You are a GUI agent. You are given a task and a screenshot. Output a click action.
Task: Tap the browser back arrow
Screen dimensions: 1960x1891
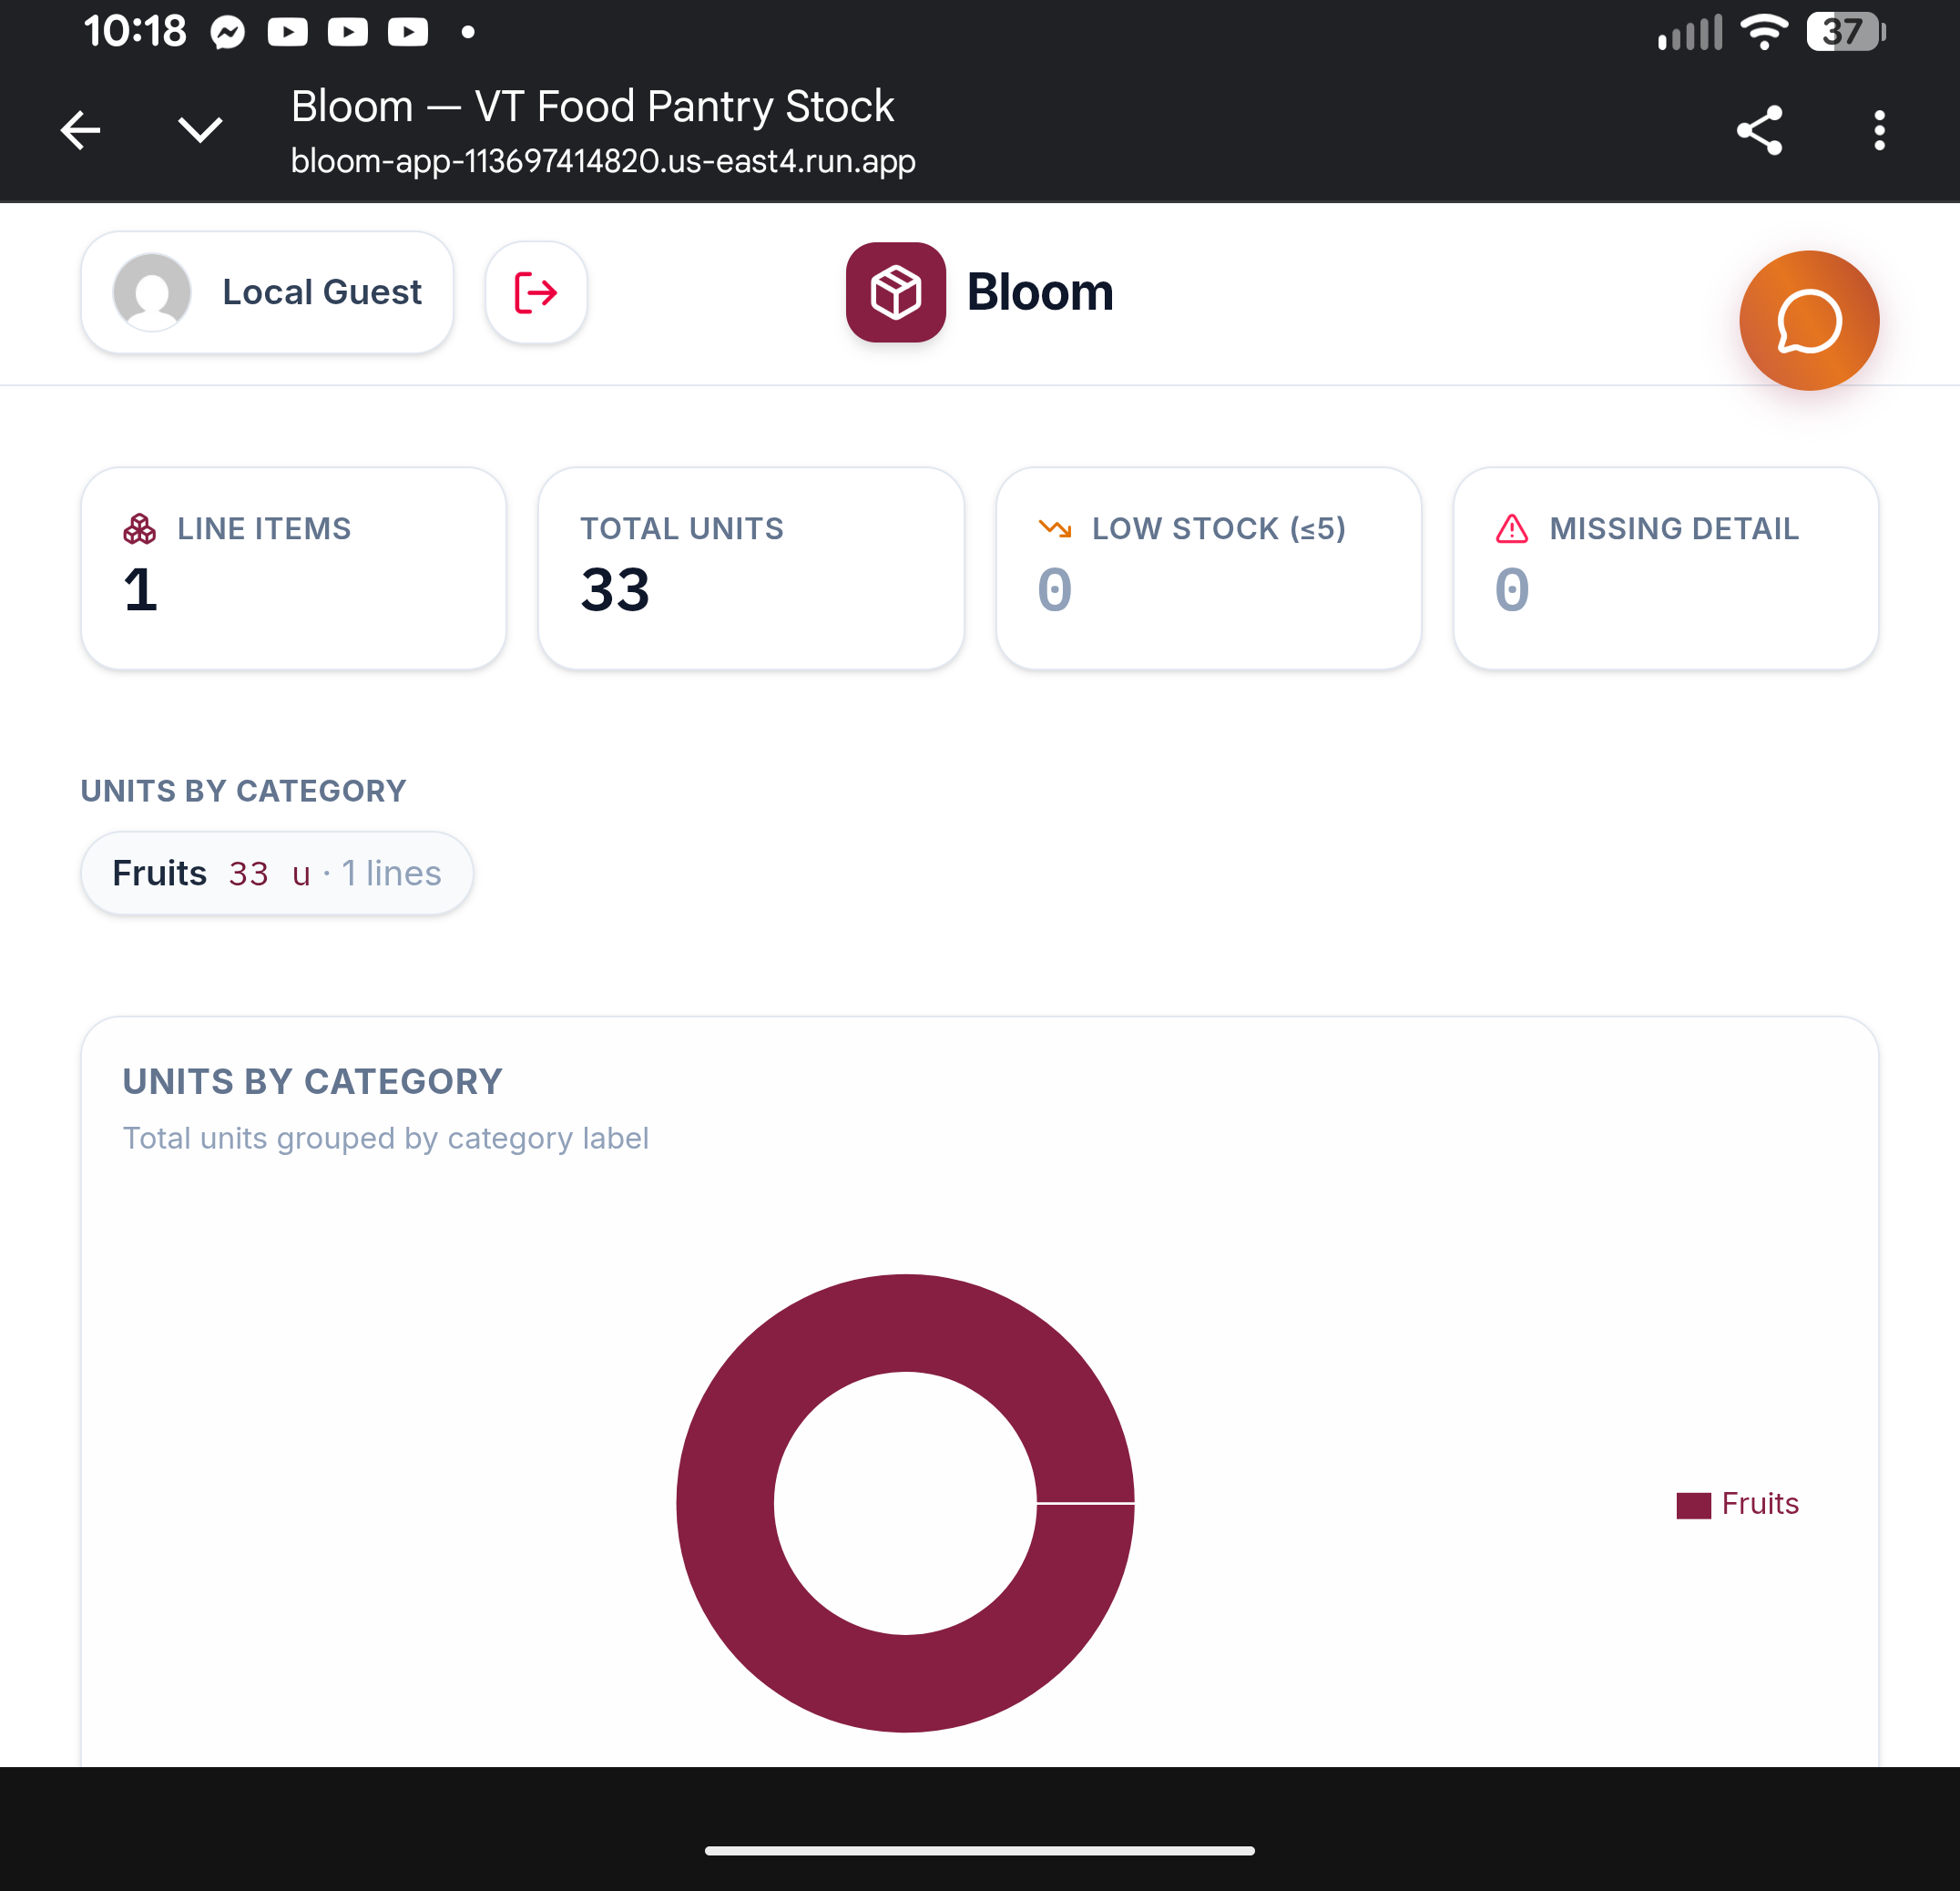tap(80, 130)
